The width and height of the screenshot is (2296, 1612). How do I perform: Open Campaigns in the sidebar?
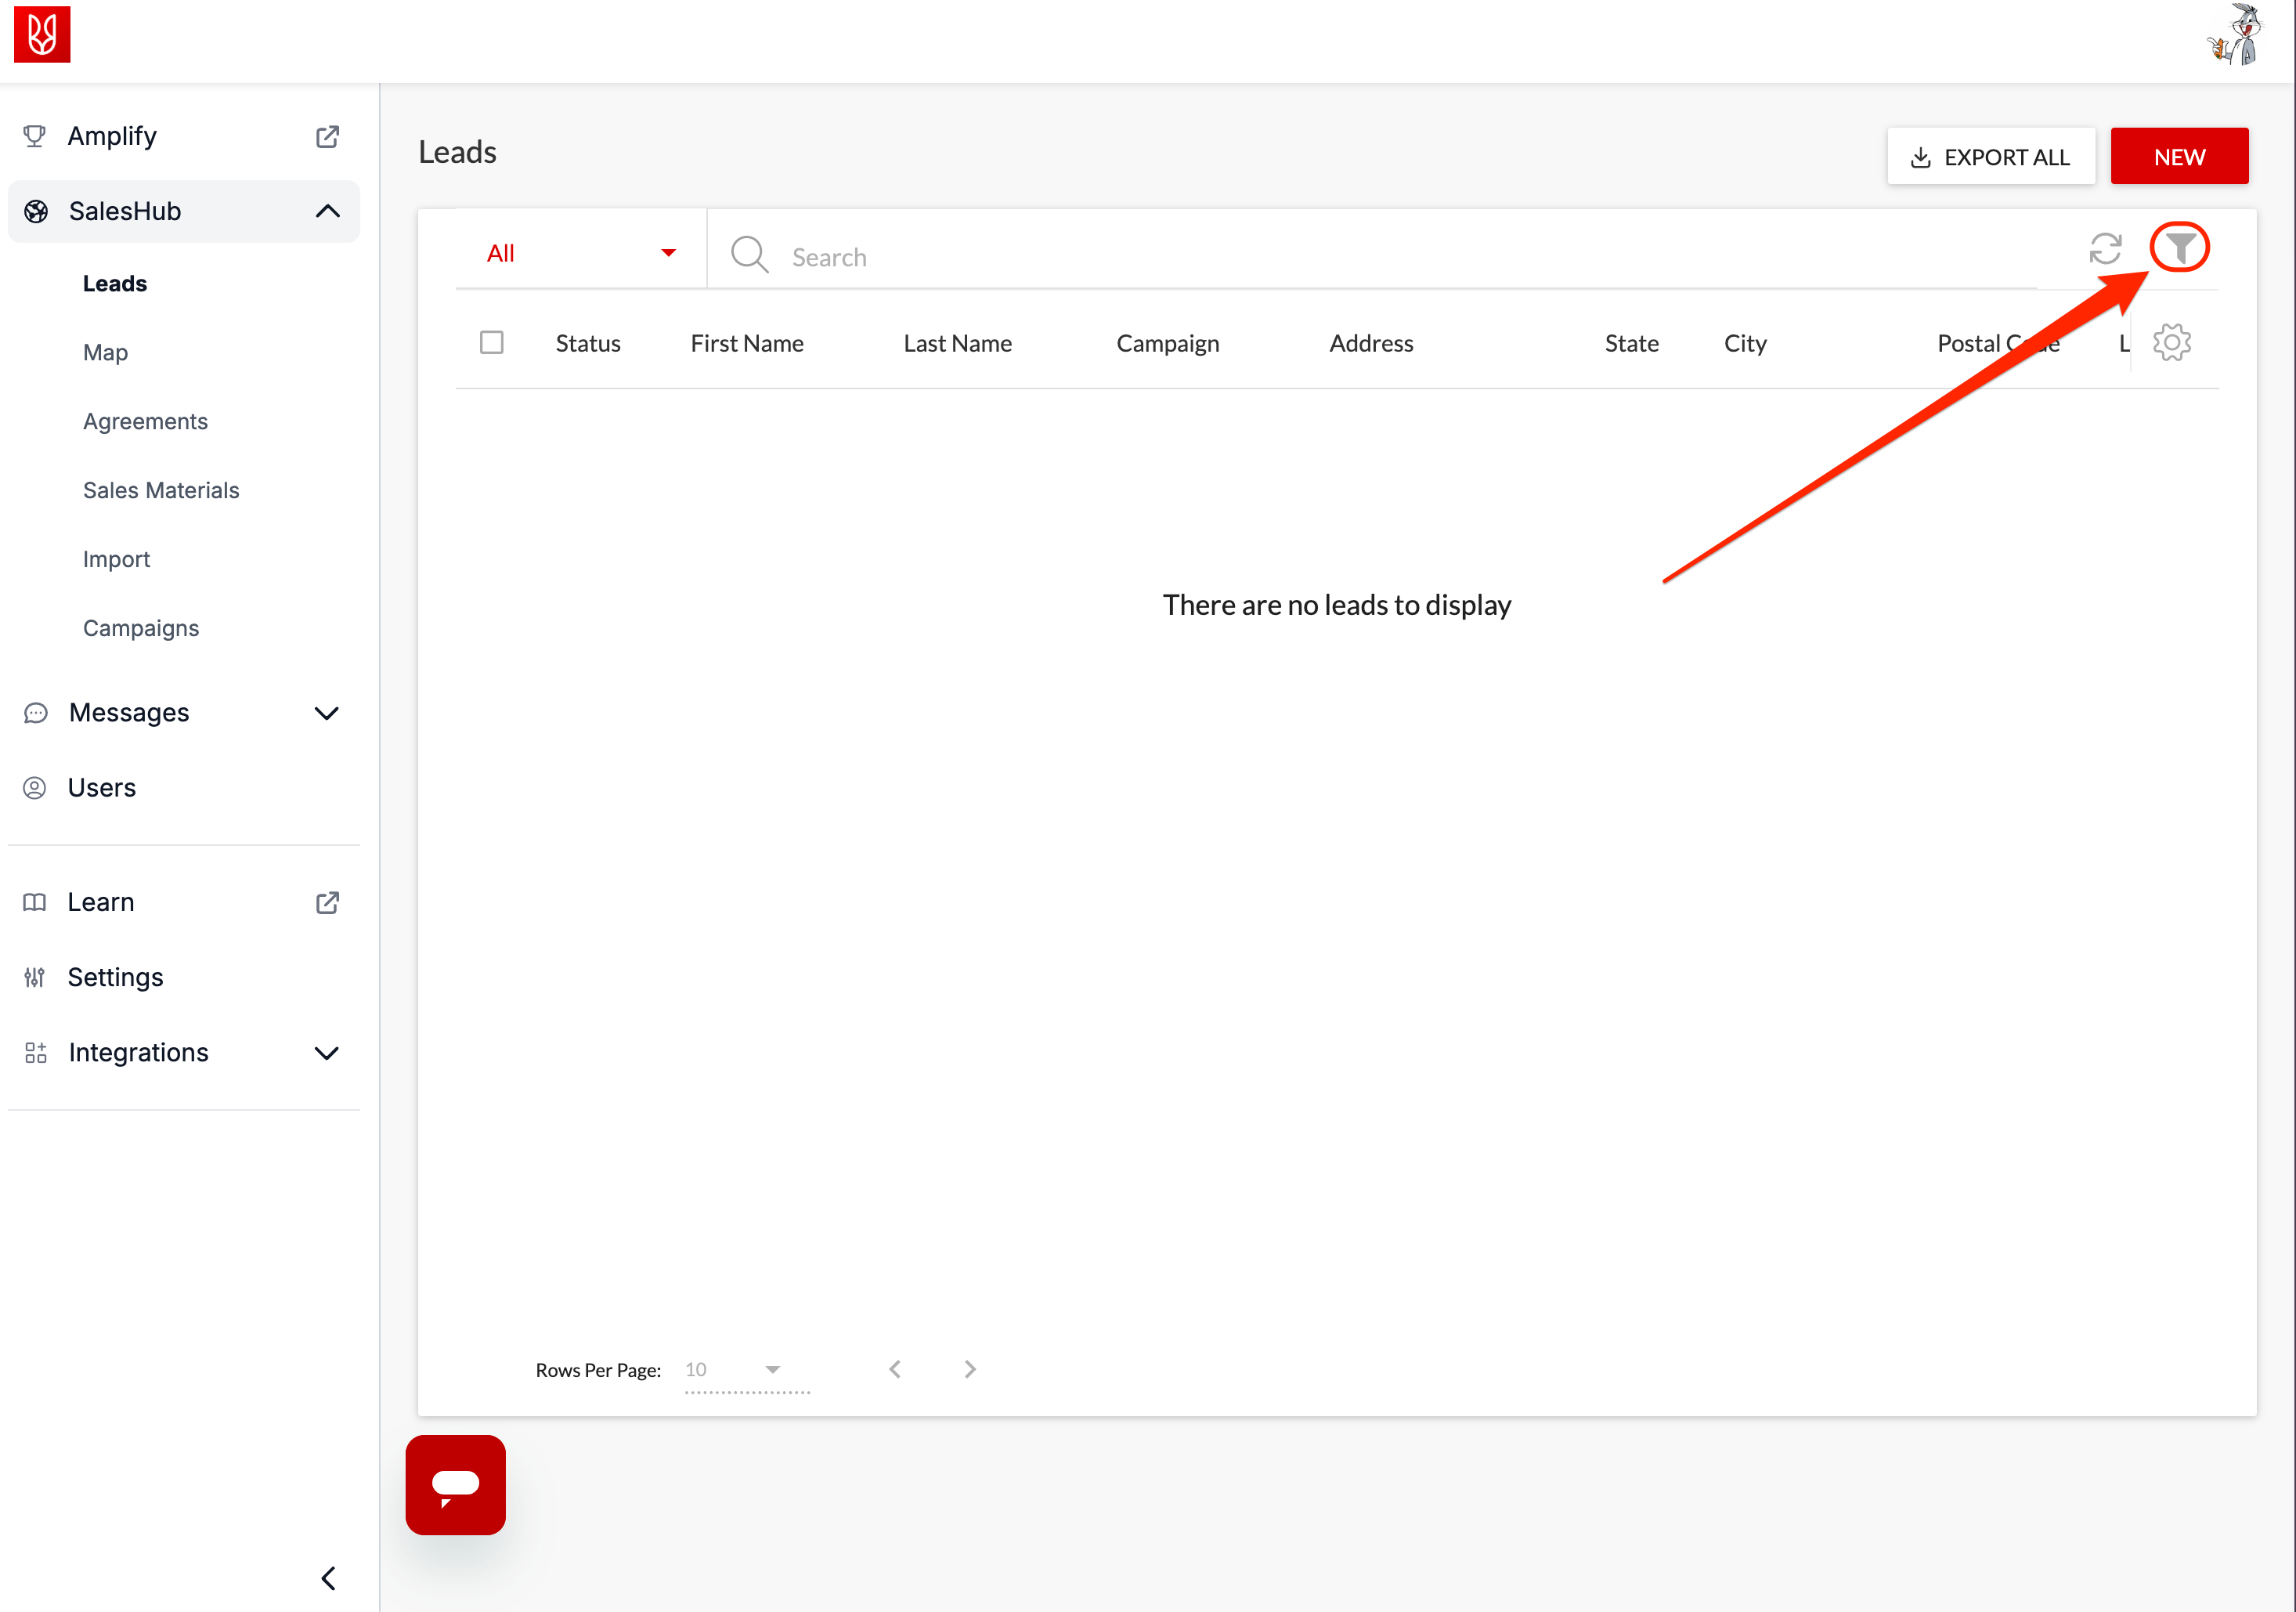141,628
